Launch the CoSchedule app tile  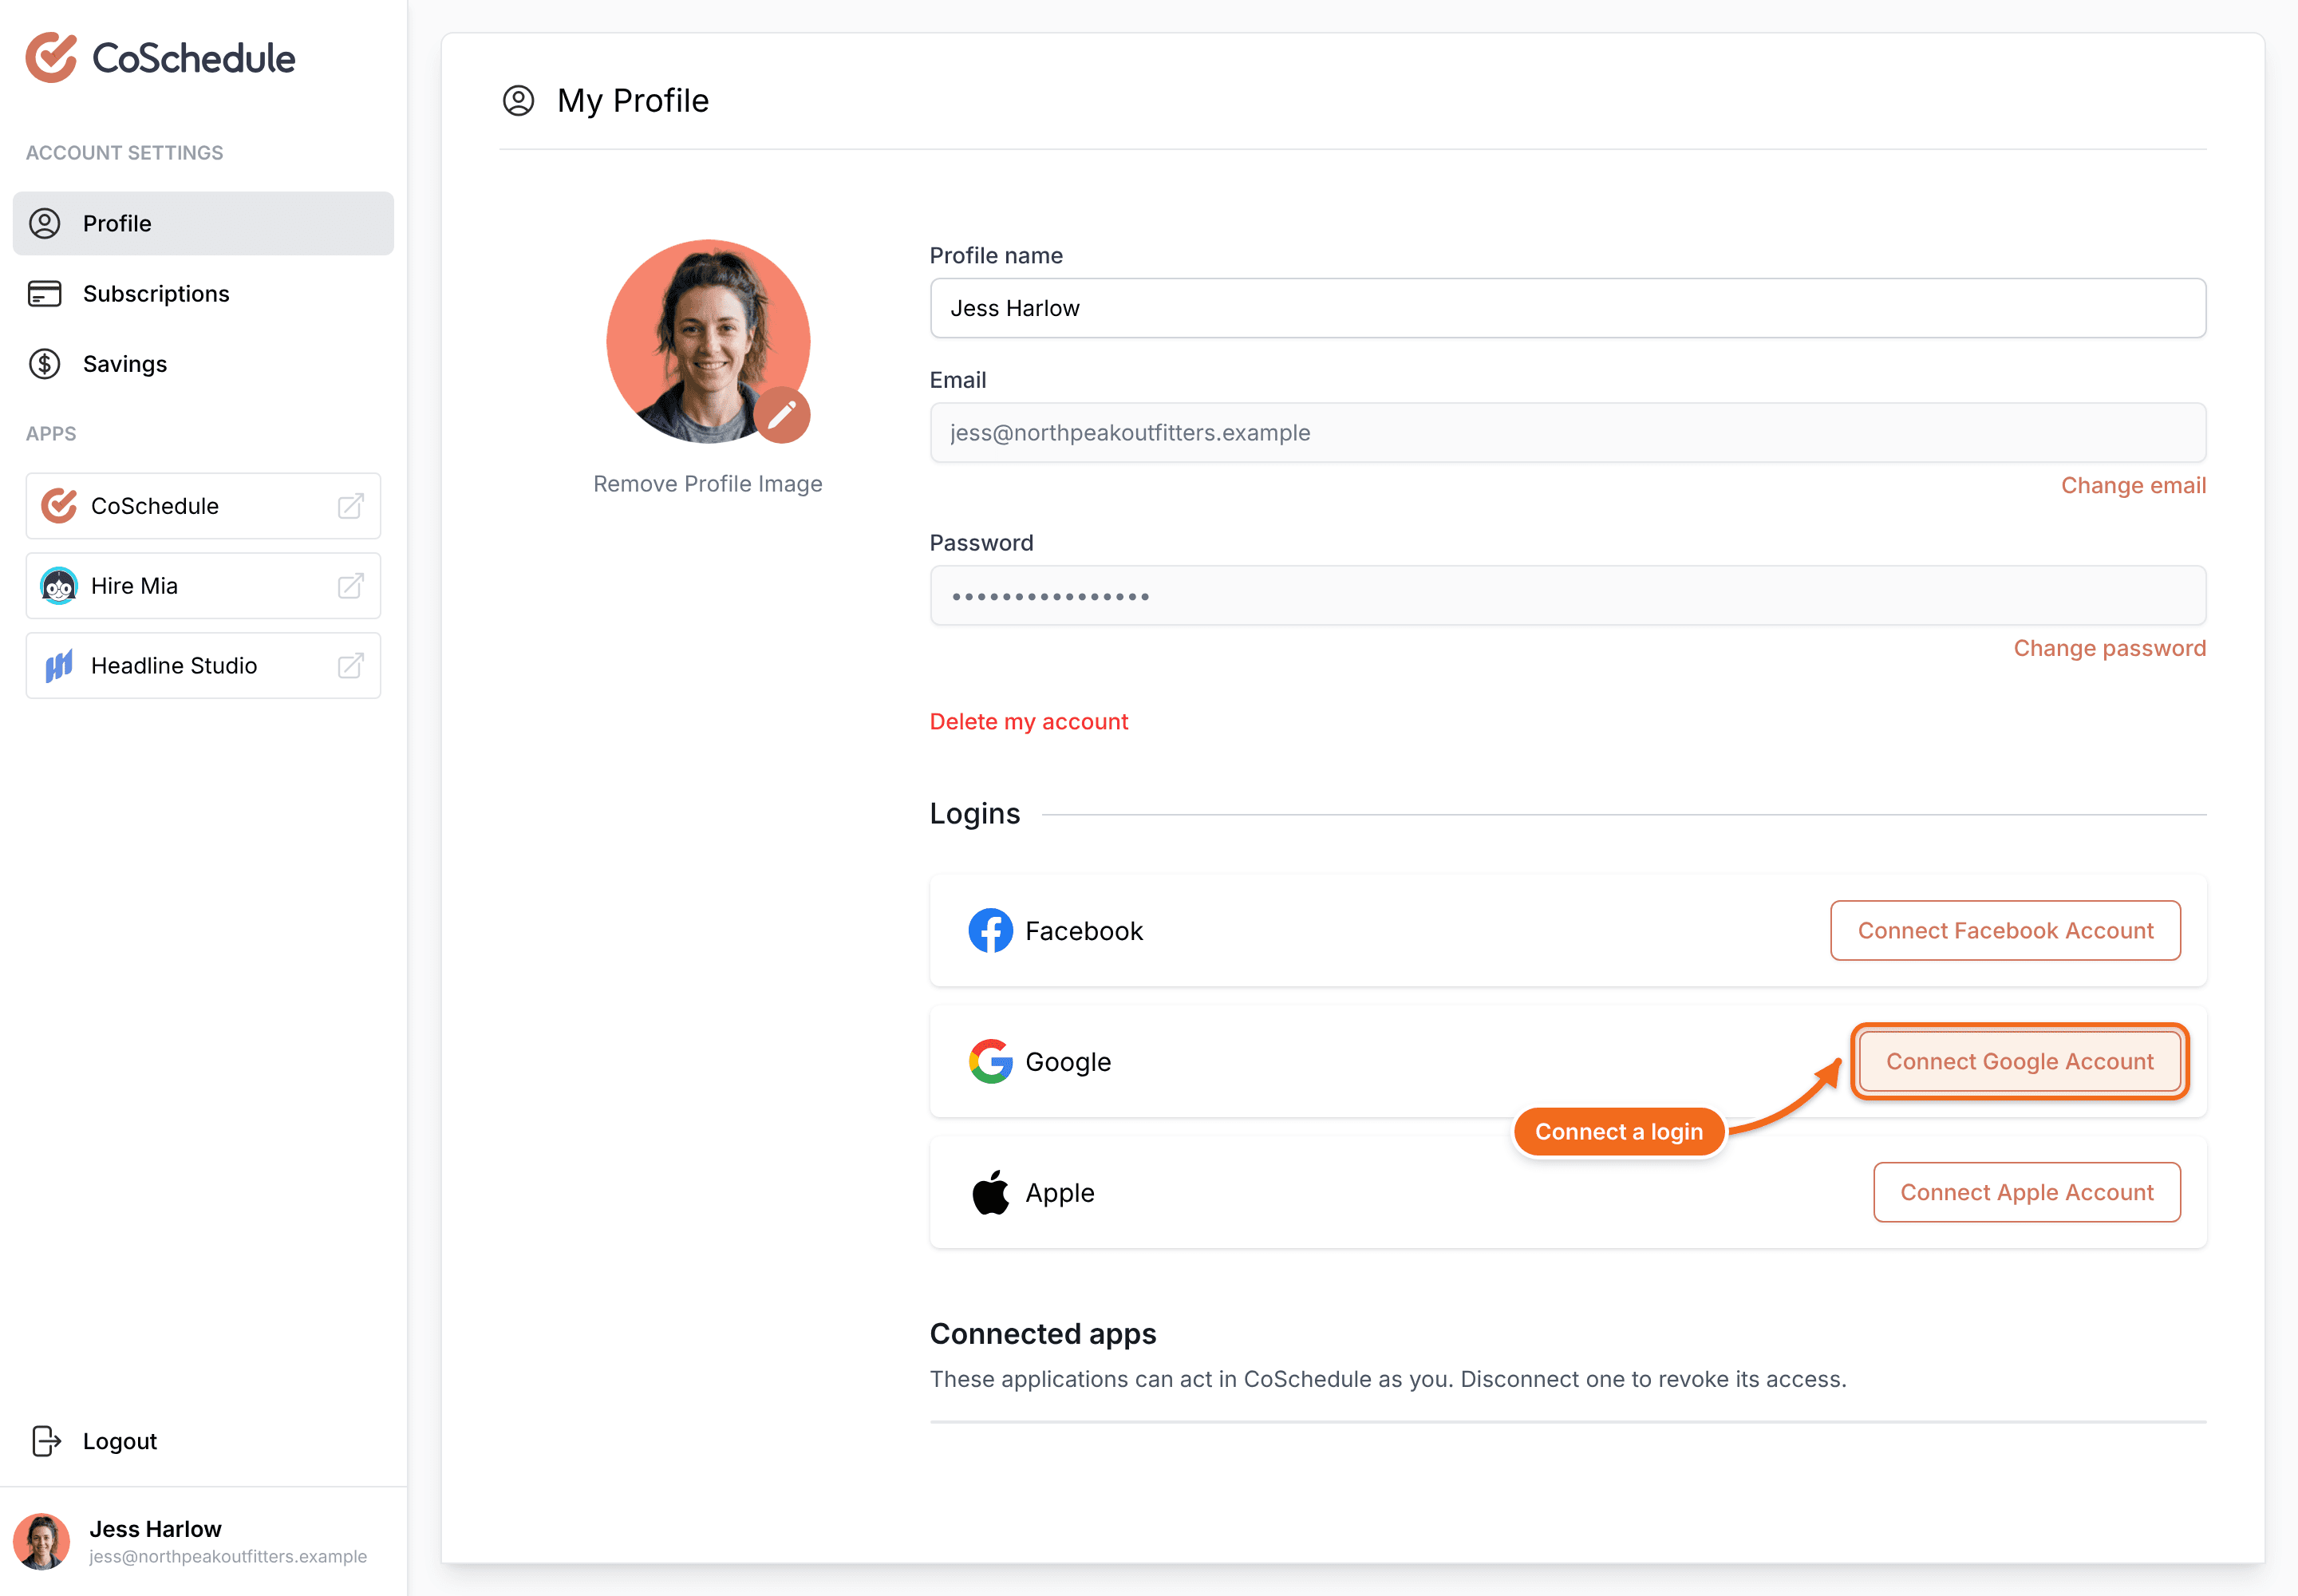(x=203, y=506)
